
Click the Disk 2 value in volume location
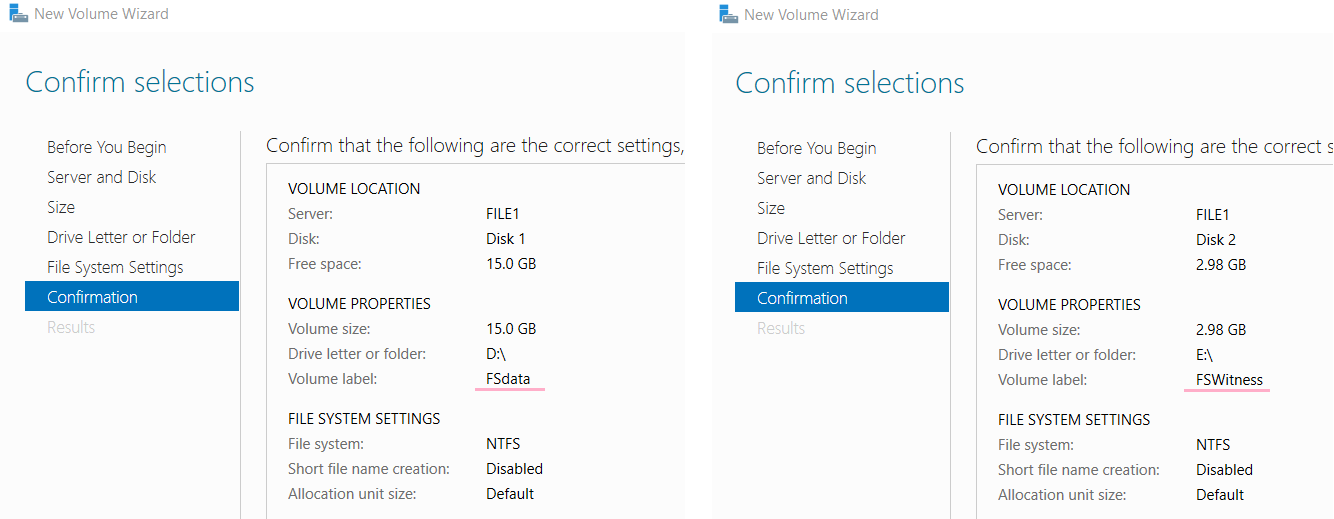click(1216, 240)
